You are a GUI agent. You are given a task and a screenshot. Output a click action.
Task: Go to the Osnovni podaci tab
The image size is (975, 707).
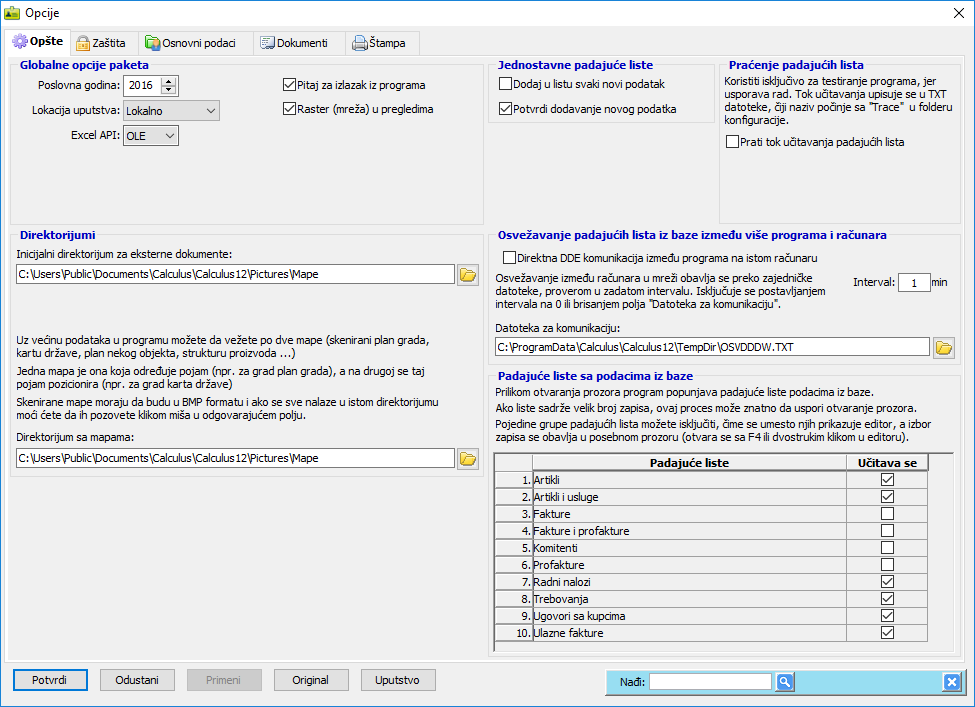click(193, 43)
